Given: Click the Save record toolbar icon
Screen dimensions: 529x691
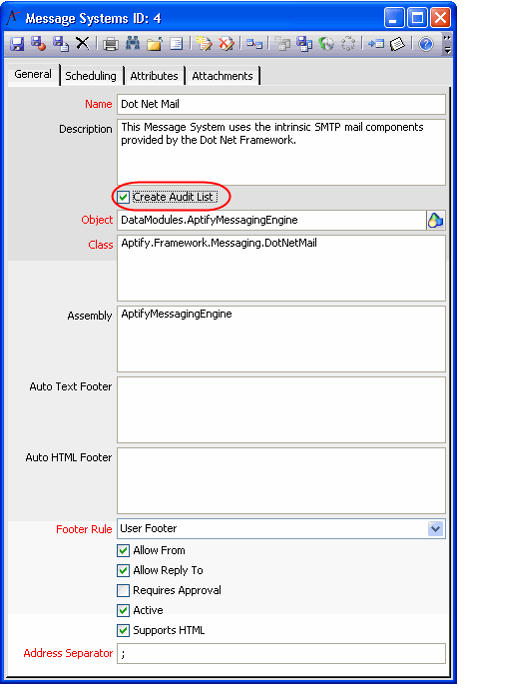Looking at the screenshot, I should (17, 44).
